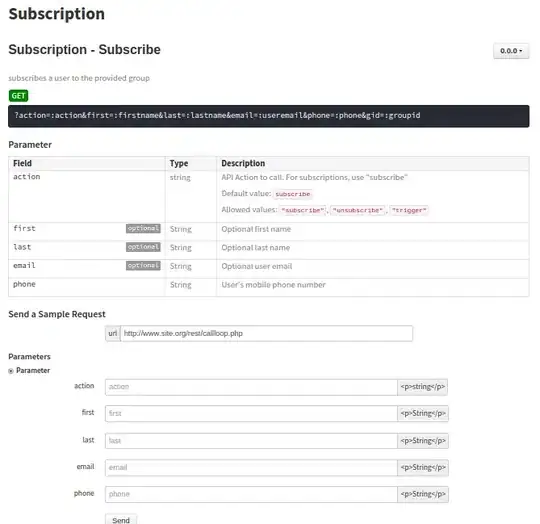The image size is (540, 524).
Task: Click the action parameter input
Action: pyautogui.click(x=251, y=387)
